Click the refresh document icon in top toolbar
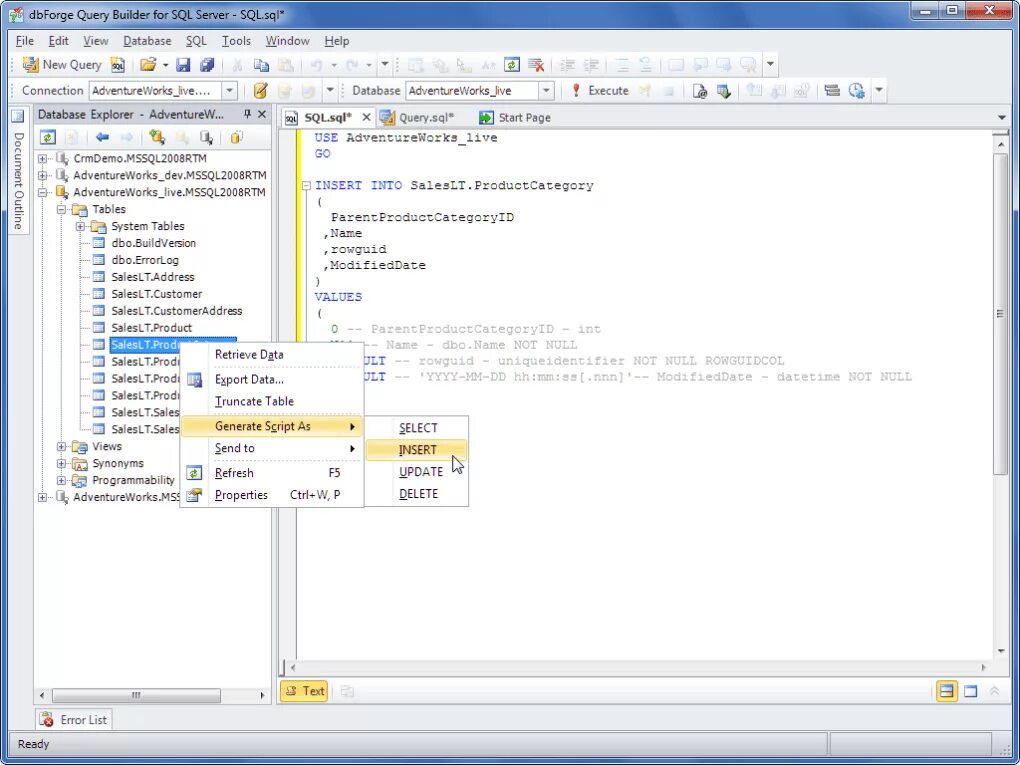 point(512,64)
